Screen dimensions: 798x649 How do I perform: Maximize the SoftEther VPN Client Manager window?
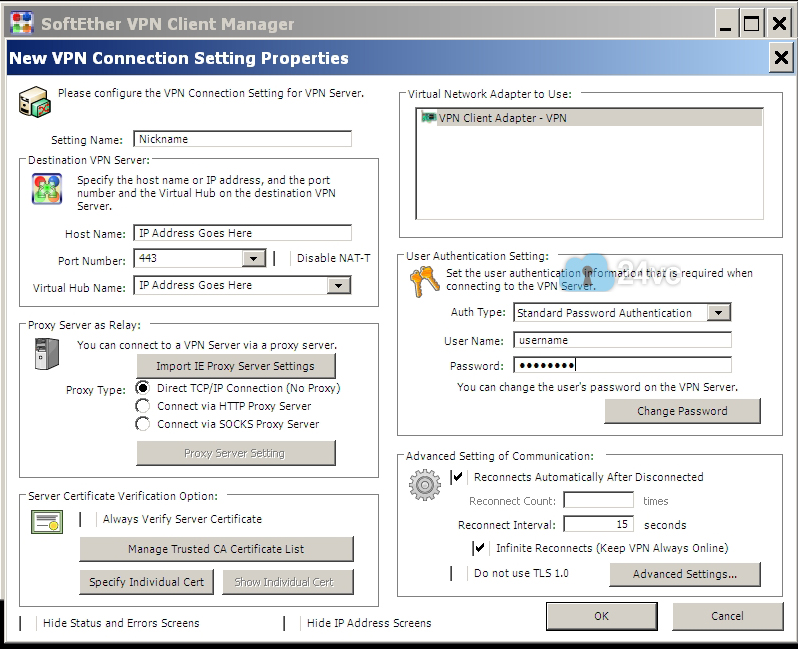click(752, 24)
